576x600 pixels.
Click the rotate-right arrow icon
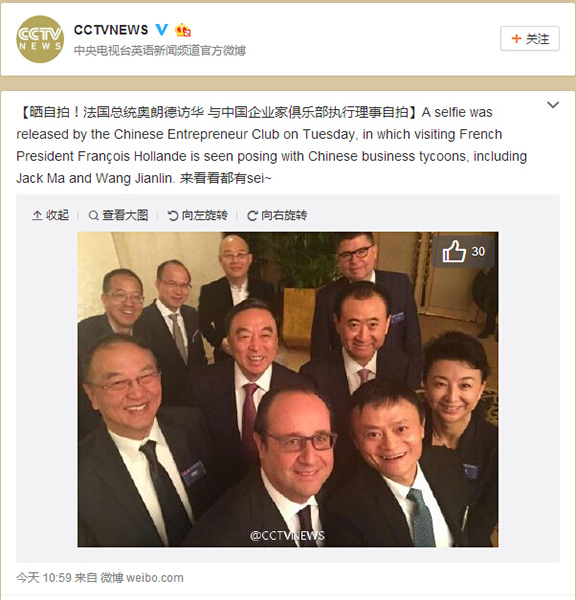click(x=252, y=216)
